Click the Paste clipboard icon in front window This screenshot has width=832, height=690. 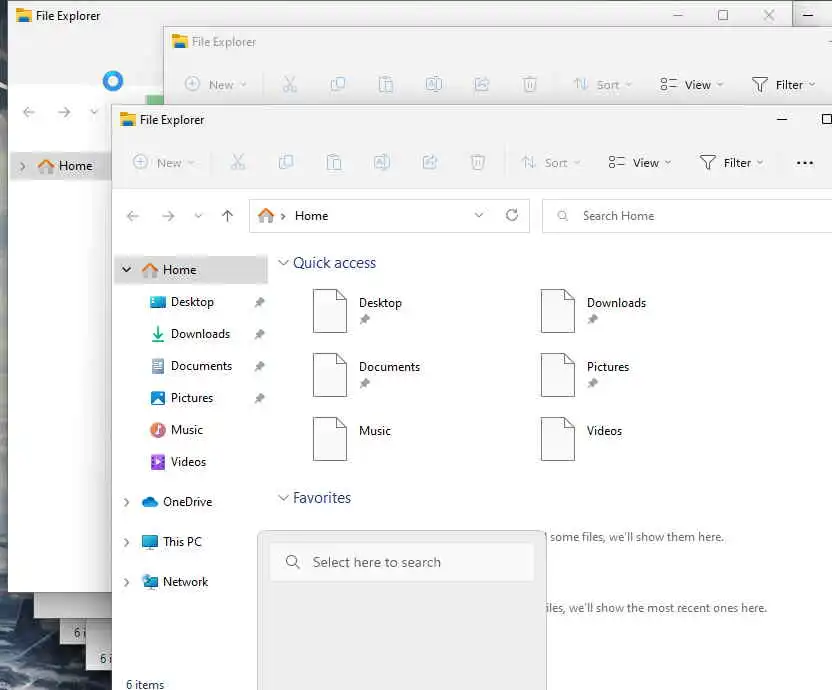(334, 162)
